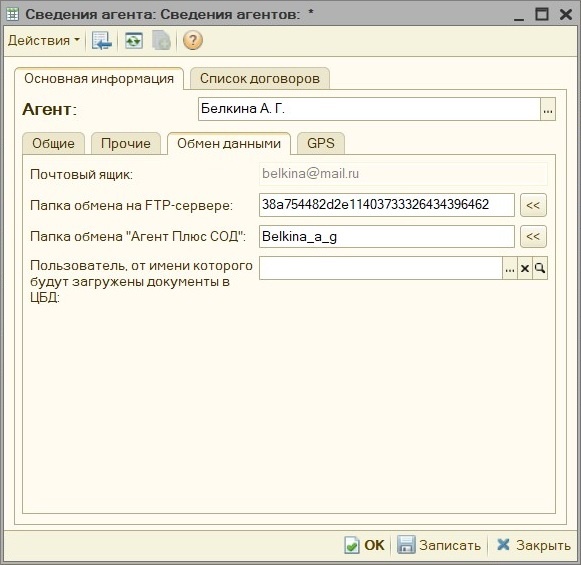Click the Агент Плюс СОД << button
The height and width of the screenshot is (565, 581).
click(533, 236)
